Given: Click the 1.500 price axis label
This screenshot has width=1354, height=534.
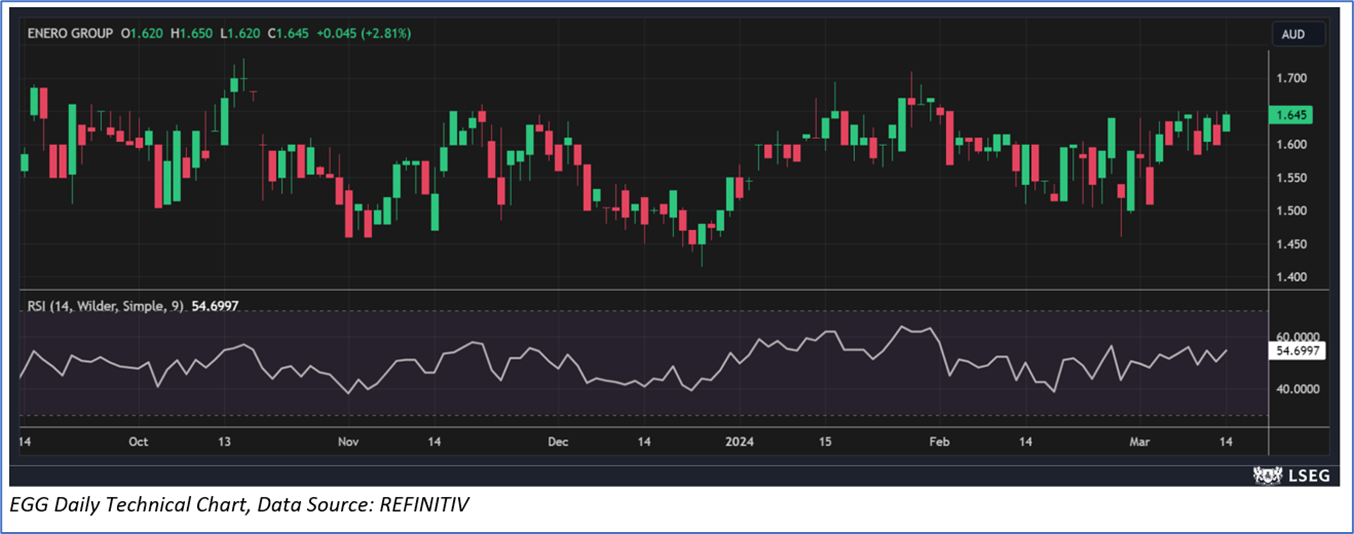Looking at the screenshot, I should [x=1292, y=211].
